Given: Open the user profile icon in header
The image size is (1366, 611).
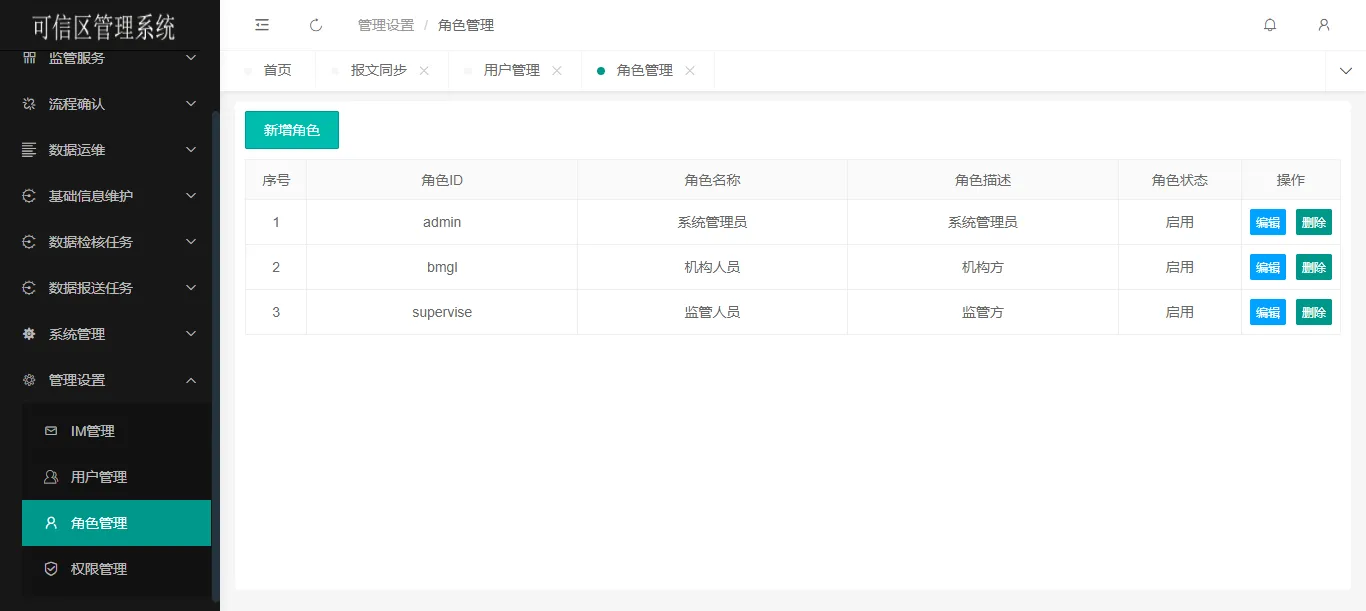Looking at the screenshot, I should point(1324,25).
